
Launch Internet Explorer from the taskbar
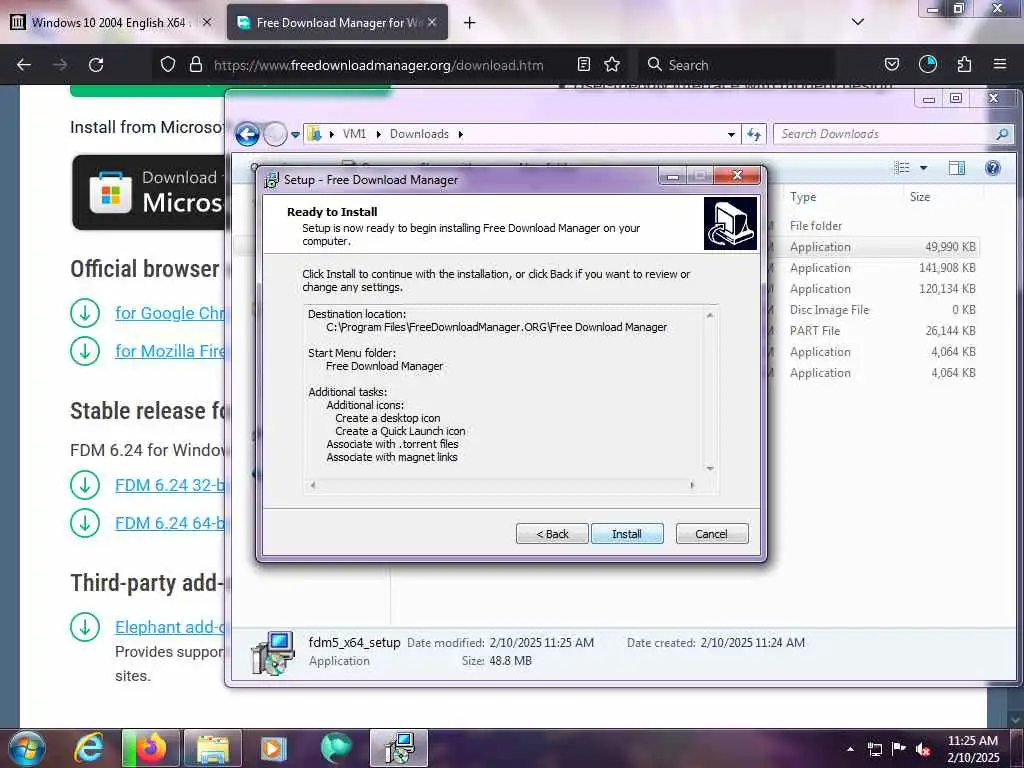click(x=88, y=748)
